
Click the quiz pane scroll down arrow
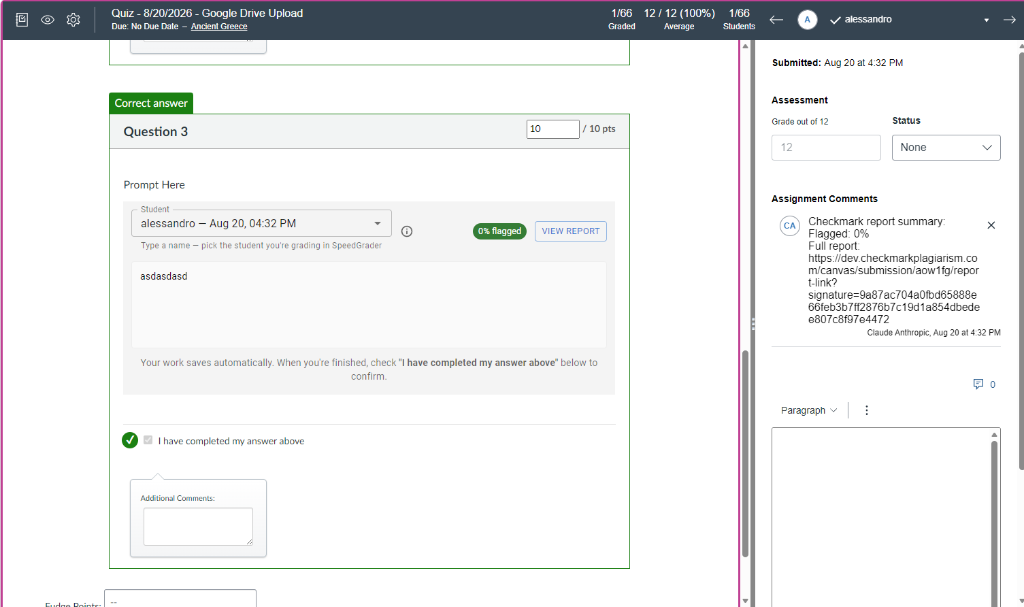(745, 600)
